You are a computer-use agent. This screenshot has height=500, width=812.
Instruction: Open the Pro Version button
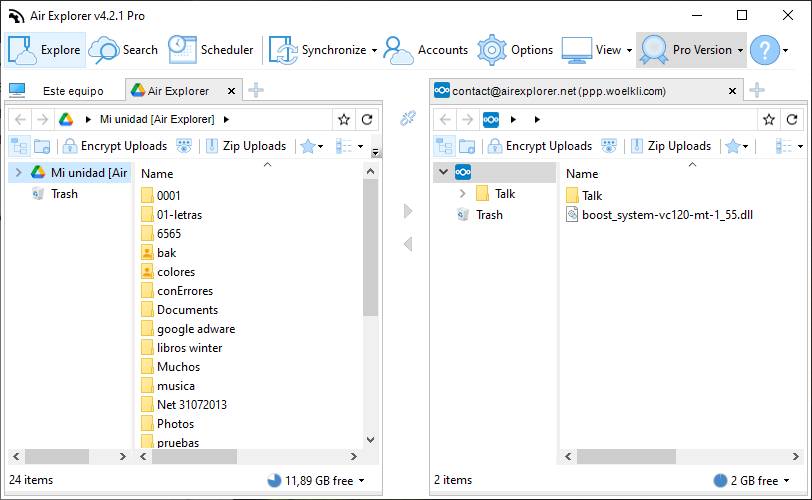pyautogui.click(x=691, y=50)
